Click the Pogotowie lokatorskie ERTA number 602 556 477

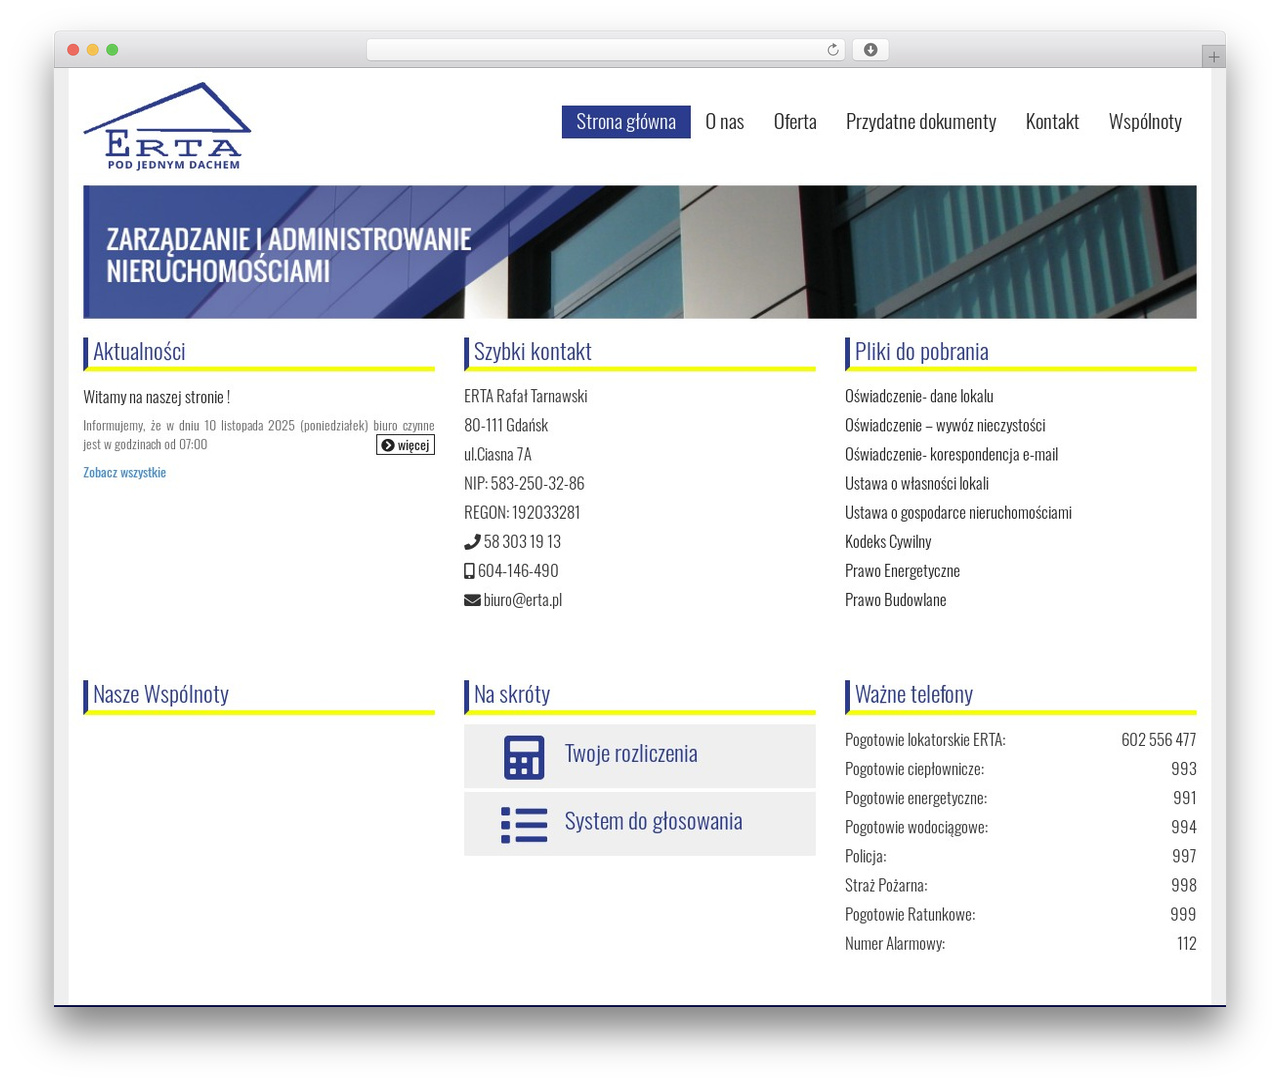coord(1158,740)
